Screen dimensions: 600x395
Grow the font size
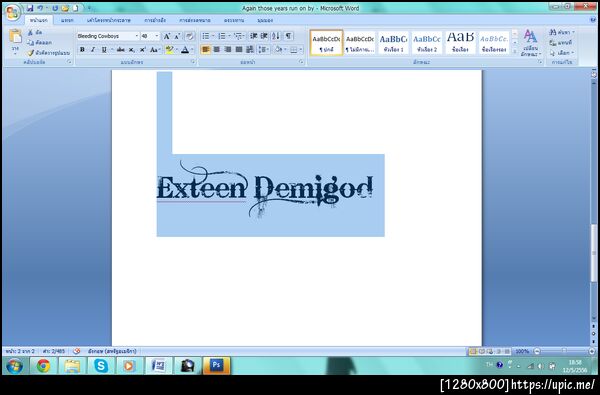166,36
